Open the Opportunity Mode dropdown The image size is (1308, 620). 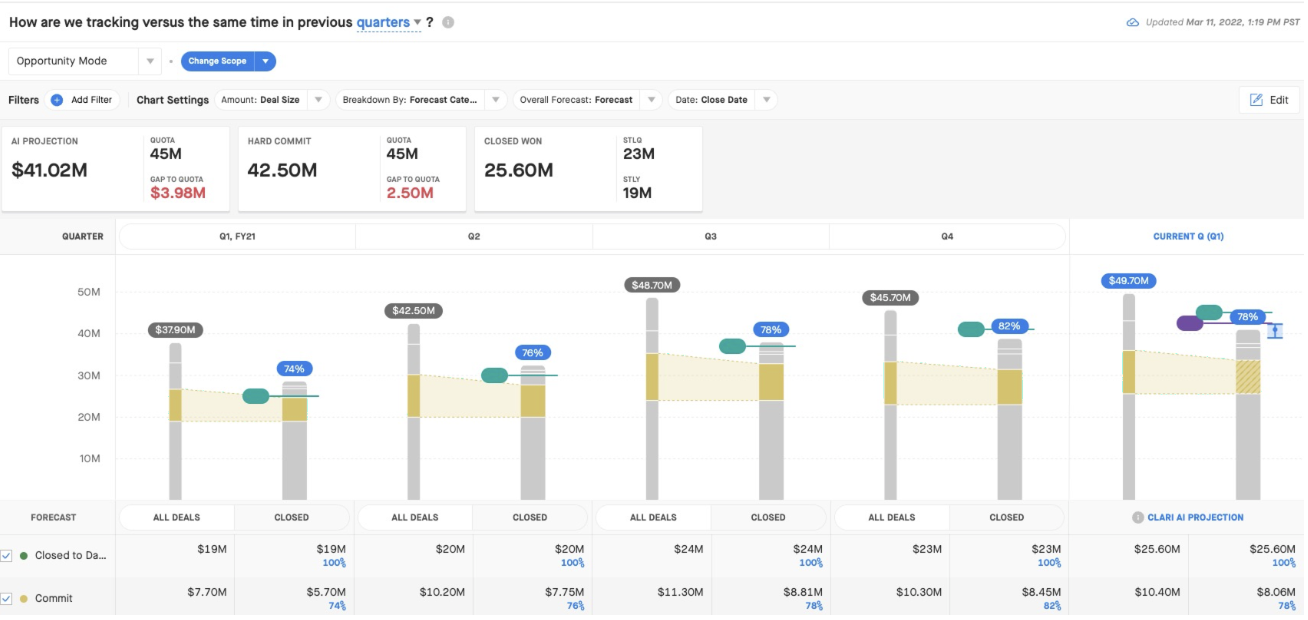pos(85,61)
